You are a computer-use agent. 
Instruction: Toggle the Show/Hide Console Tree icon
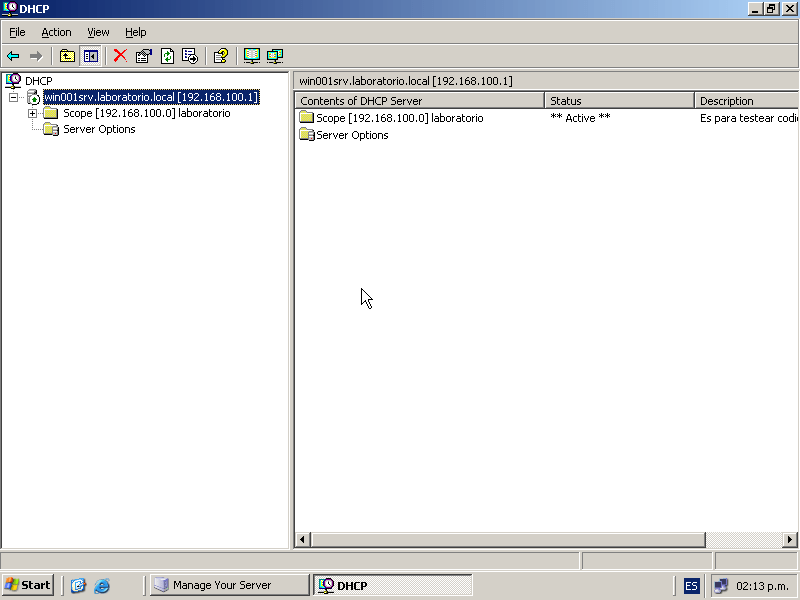click(x=91, y=56)
